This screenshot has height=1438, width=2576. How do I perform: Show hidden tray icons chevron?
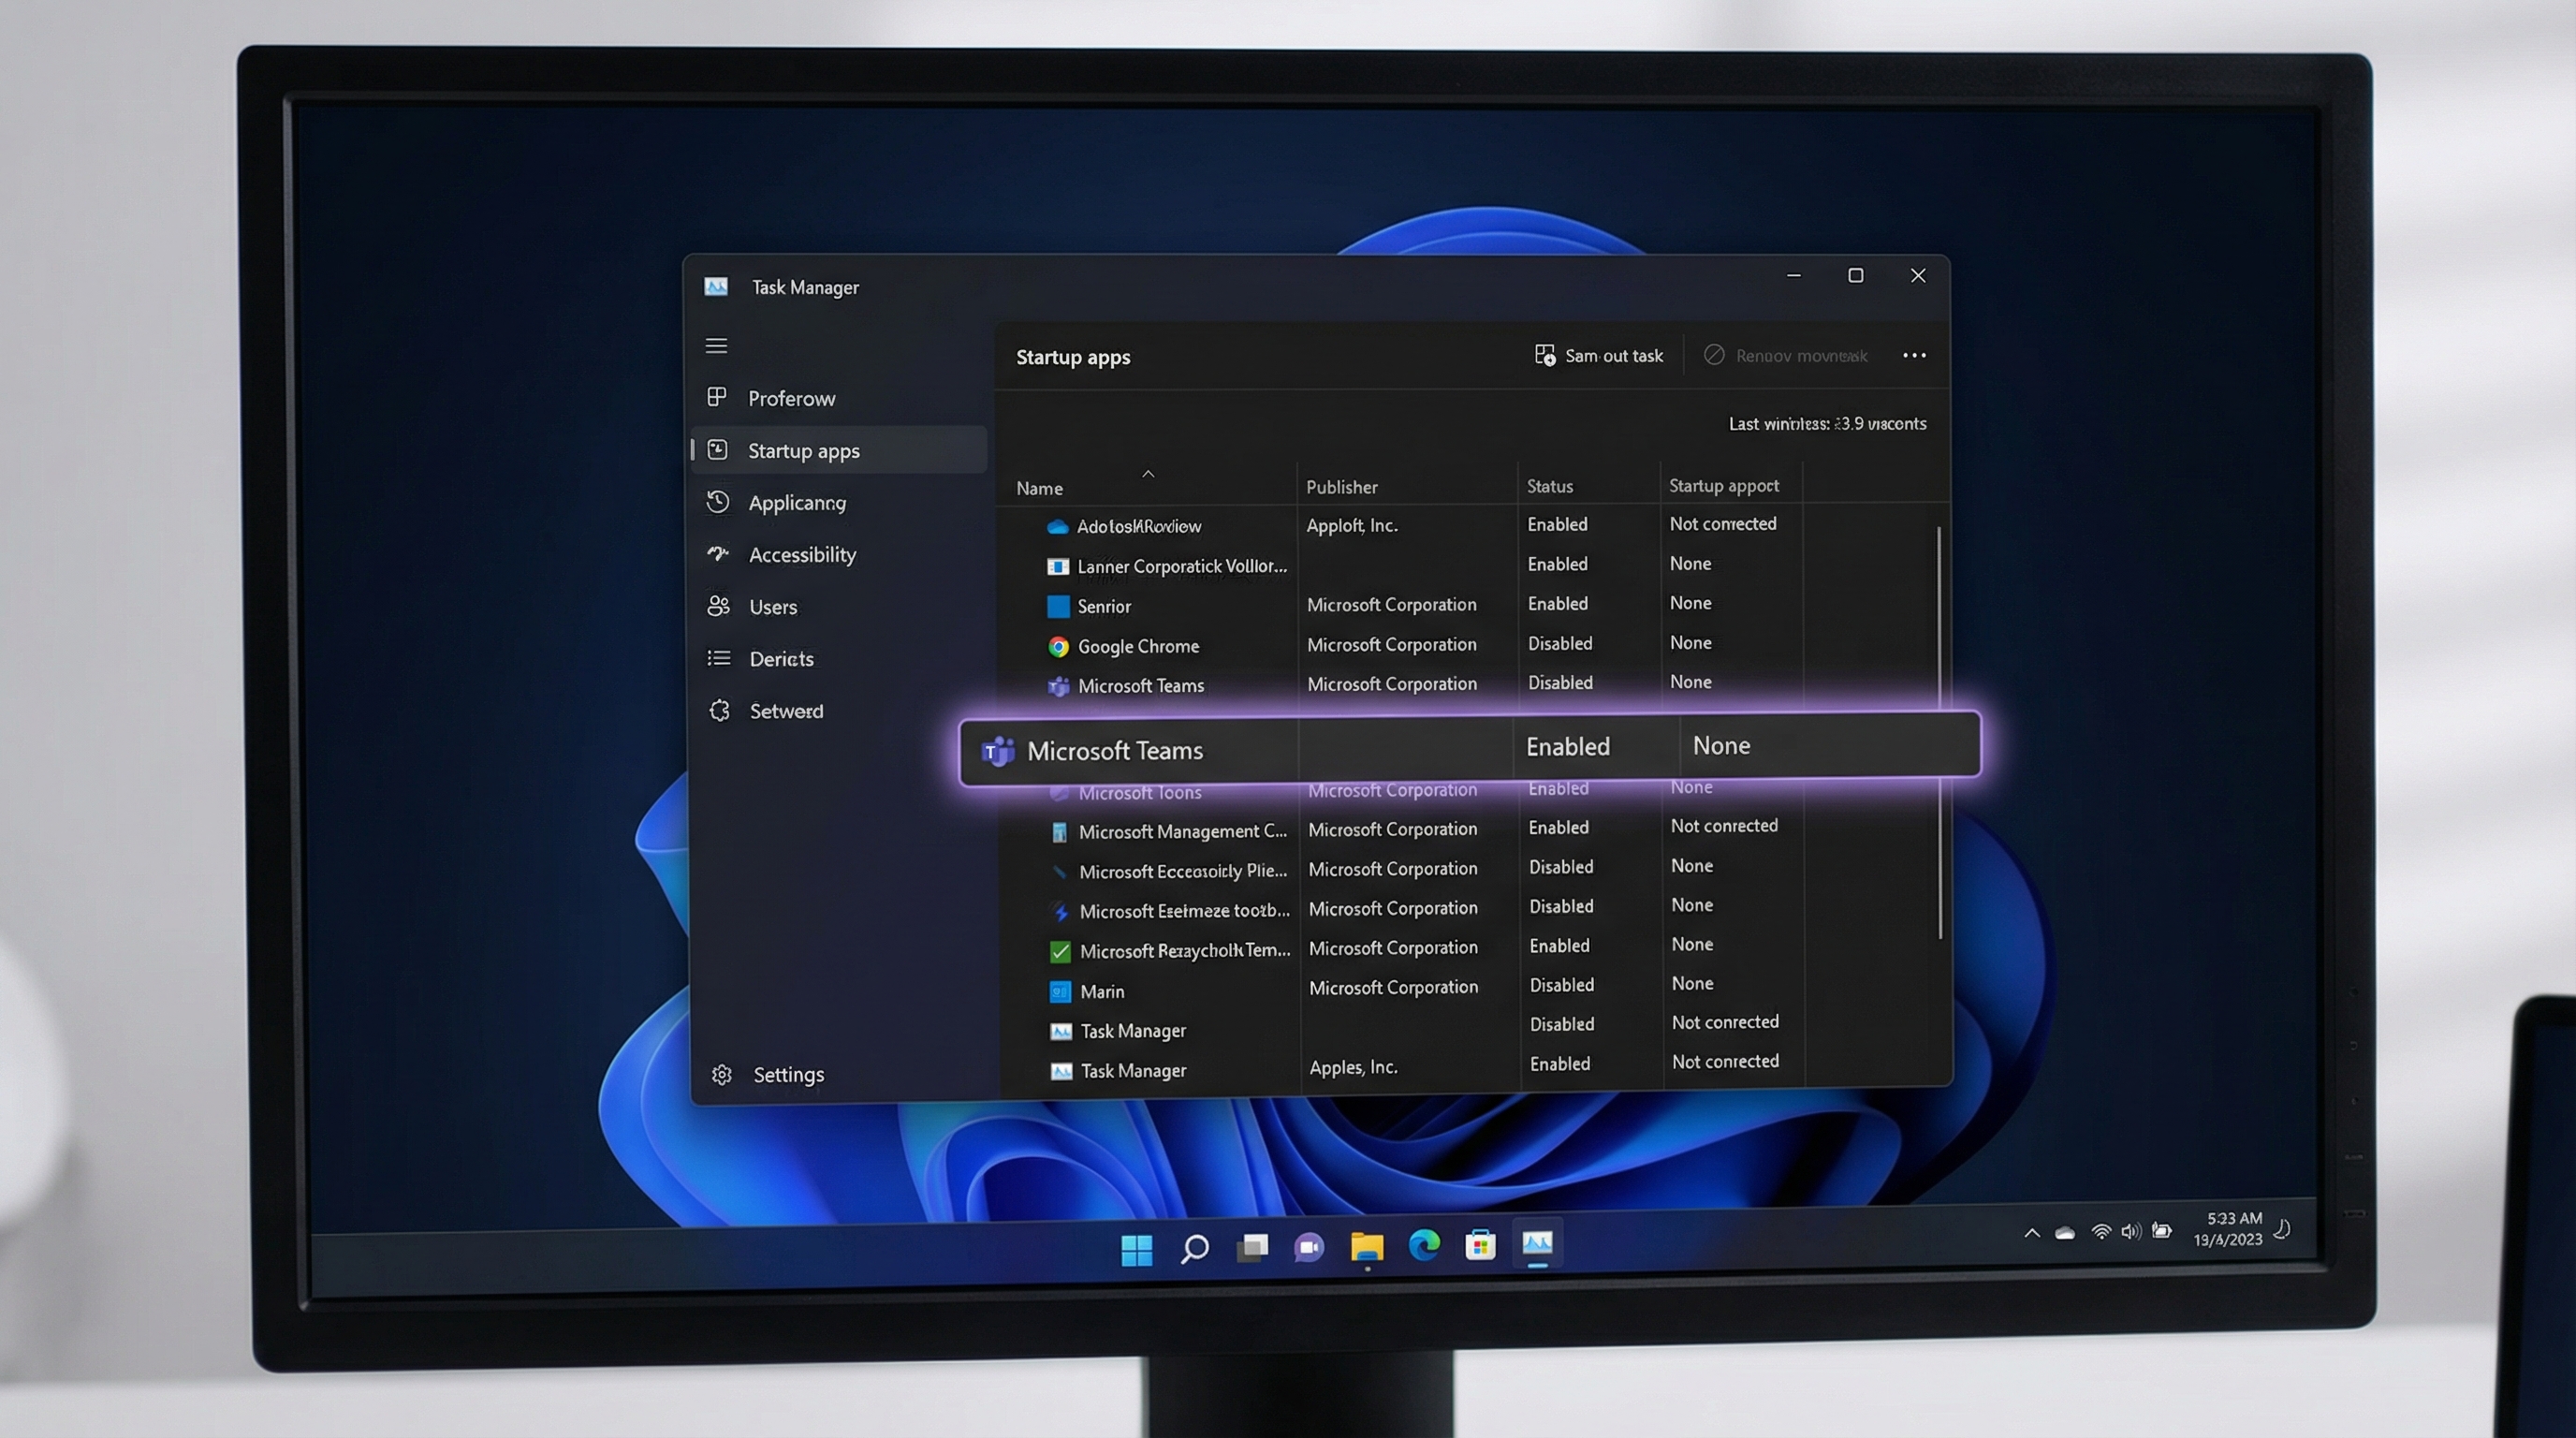click(2031, 1233)
